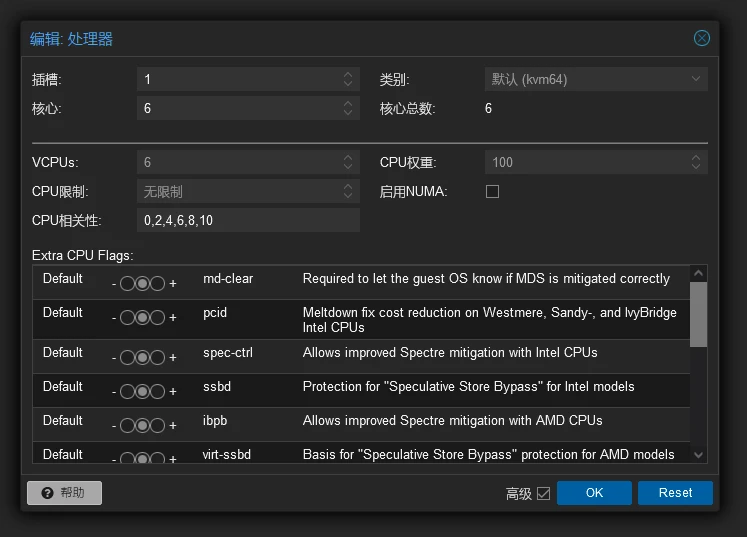The width and height of the screenshot is (747, 537).
Task: Enable the 启用NUMA checkbox
Action: [x=492, y=192]
